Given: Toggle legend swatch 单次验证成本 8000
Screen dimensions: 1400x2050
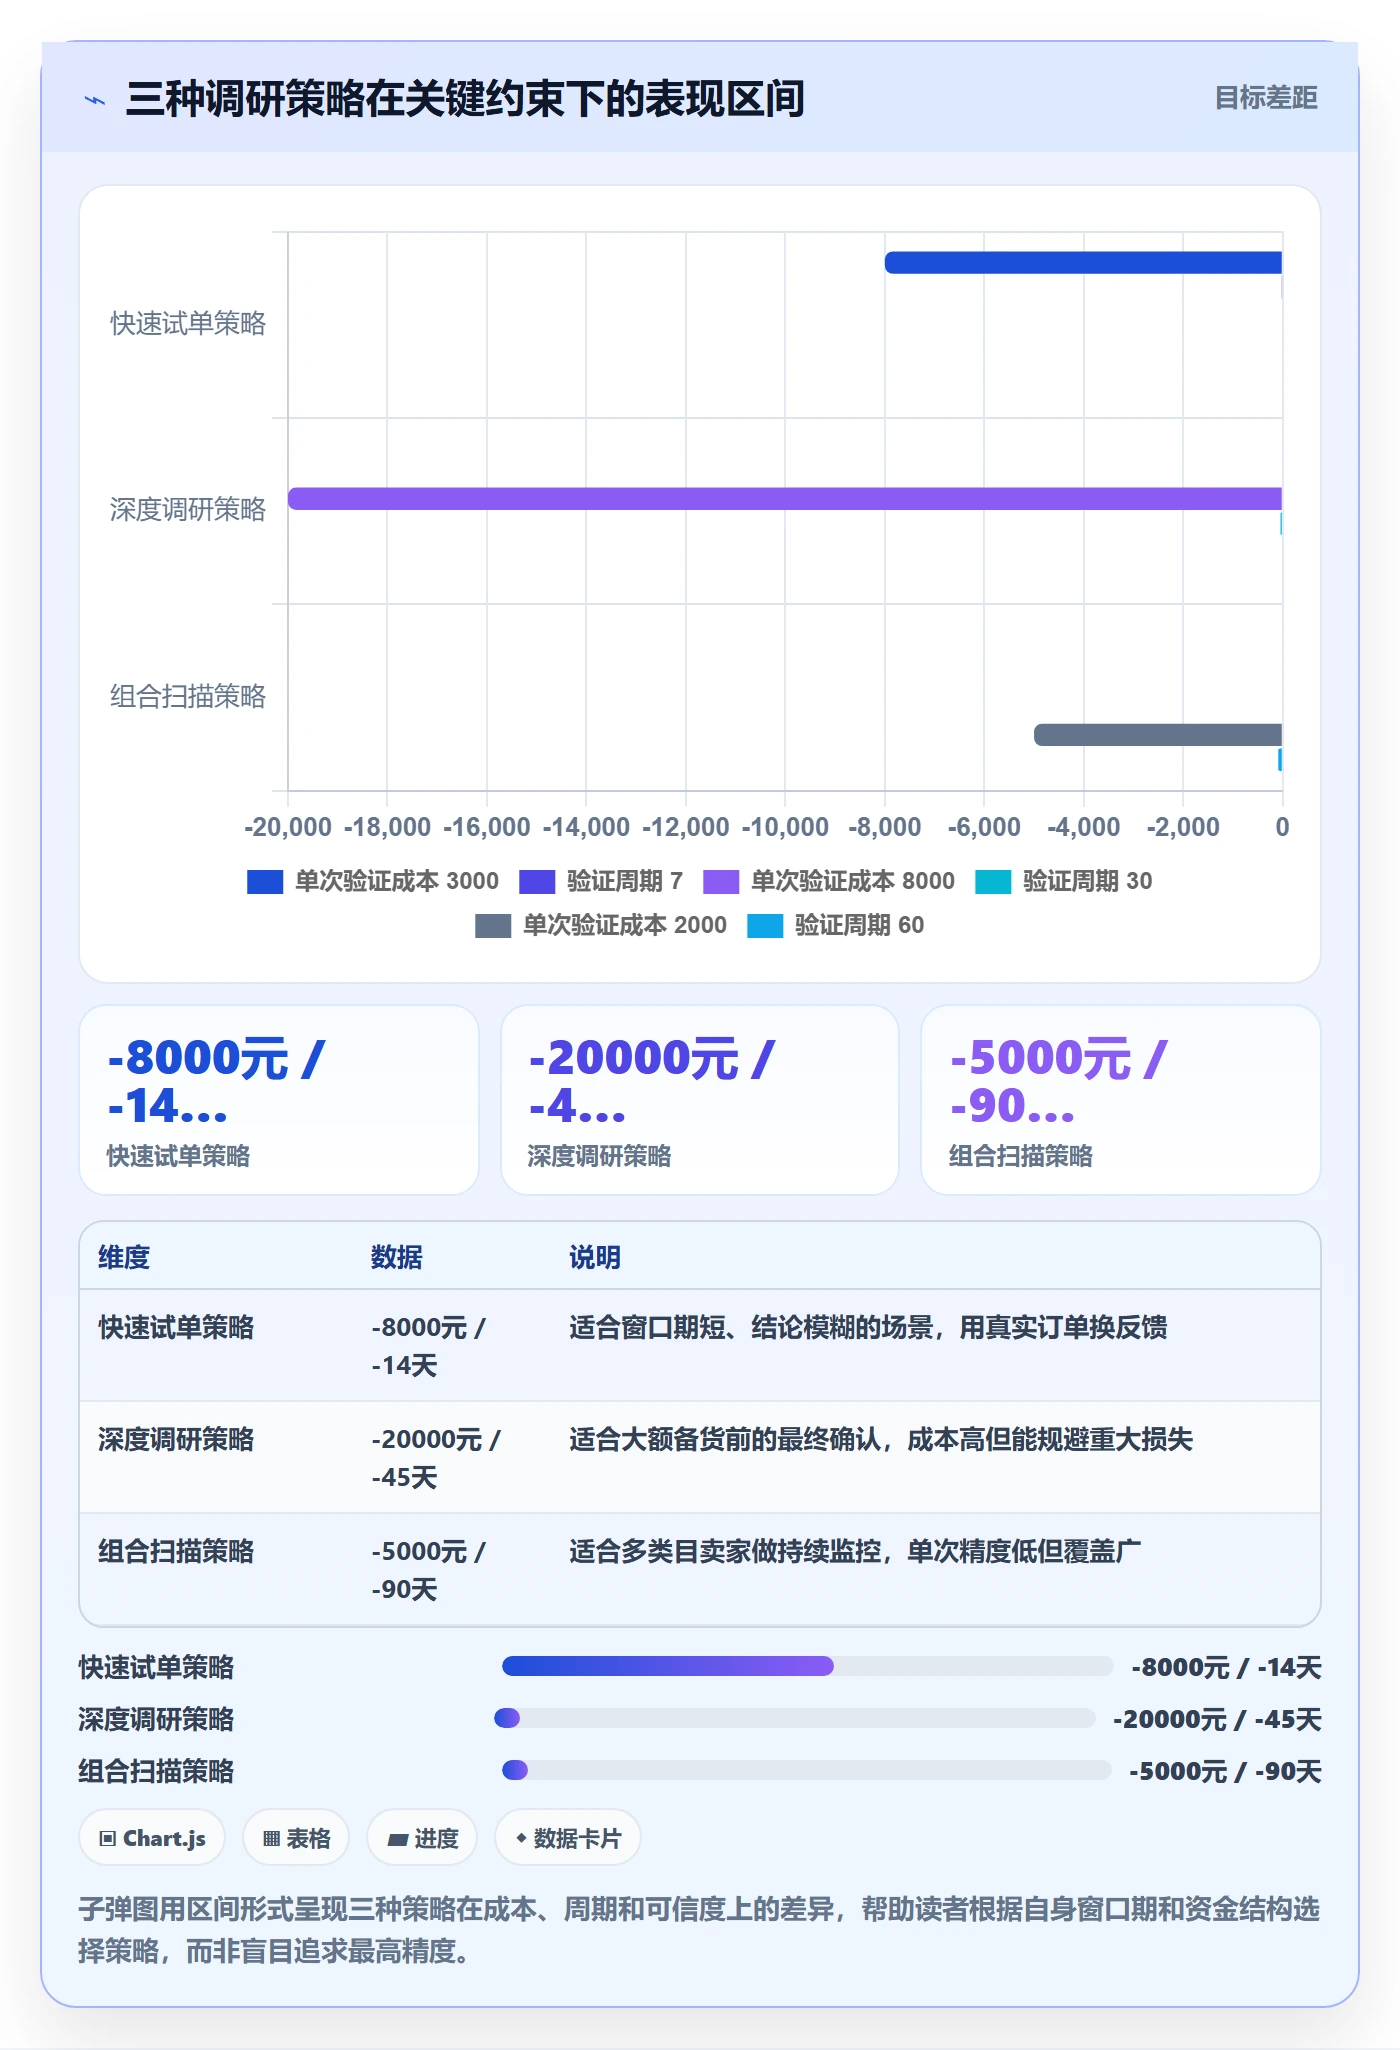Looking at the screenshot, I should [x=721, y=881].
